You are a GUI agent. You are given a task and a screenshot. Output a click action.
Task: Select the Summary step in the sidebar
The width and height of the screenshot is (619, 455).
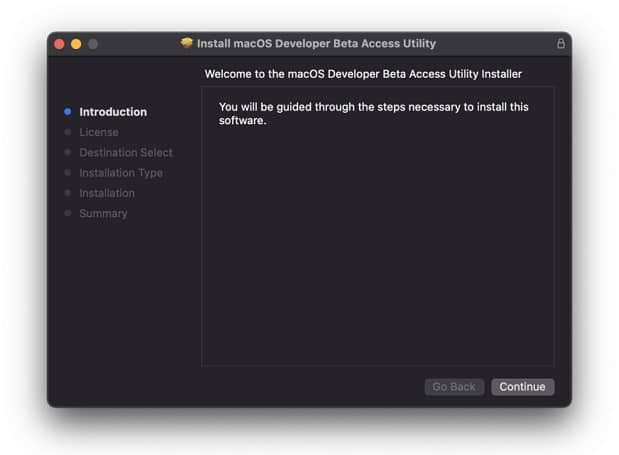[x=103, y=213]
